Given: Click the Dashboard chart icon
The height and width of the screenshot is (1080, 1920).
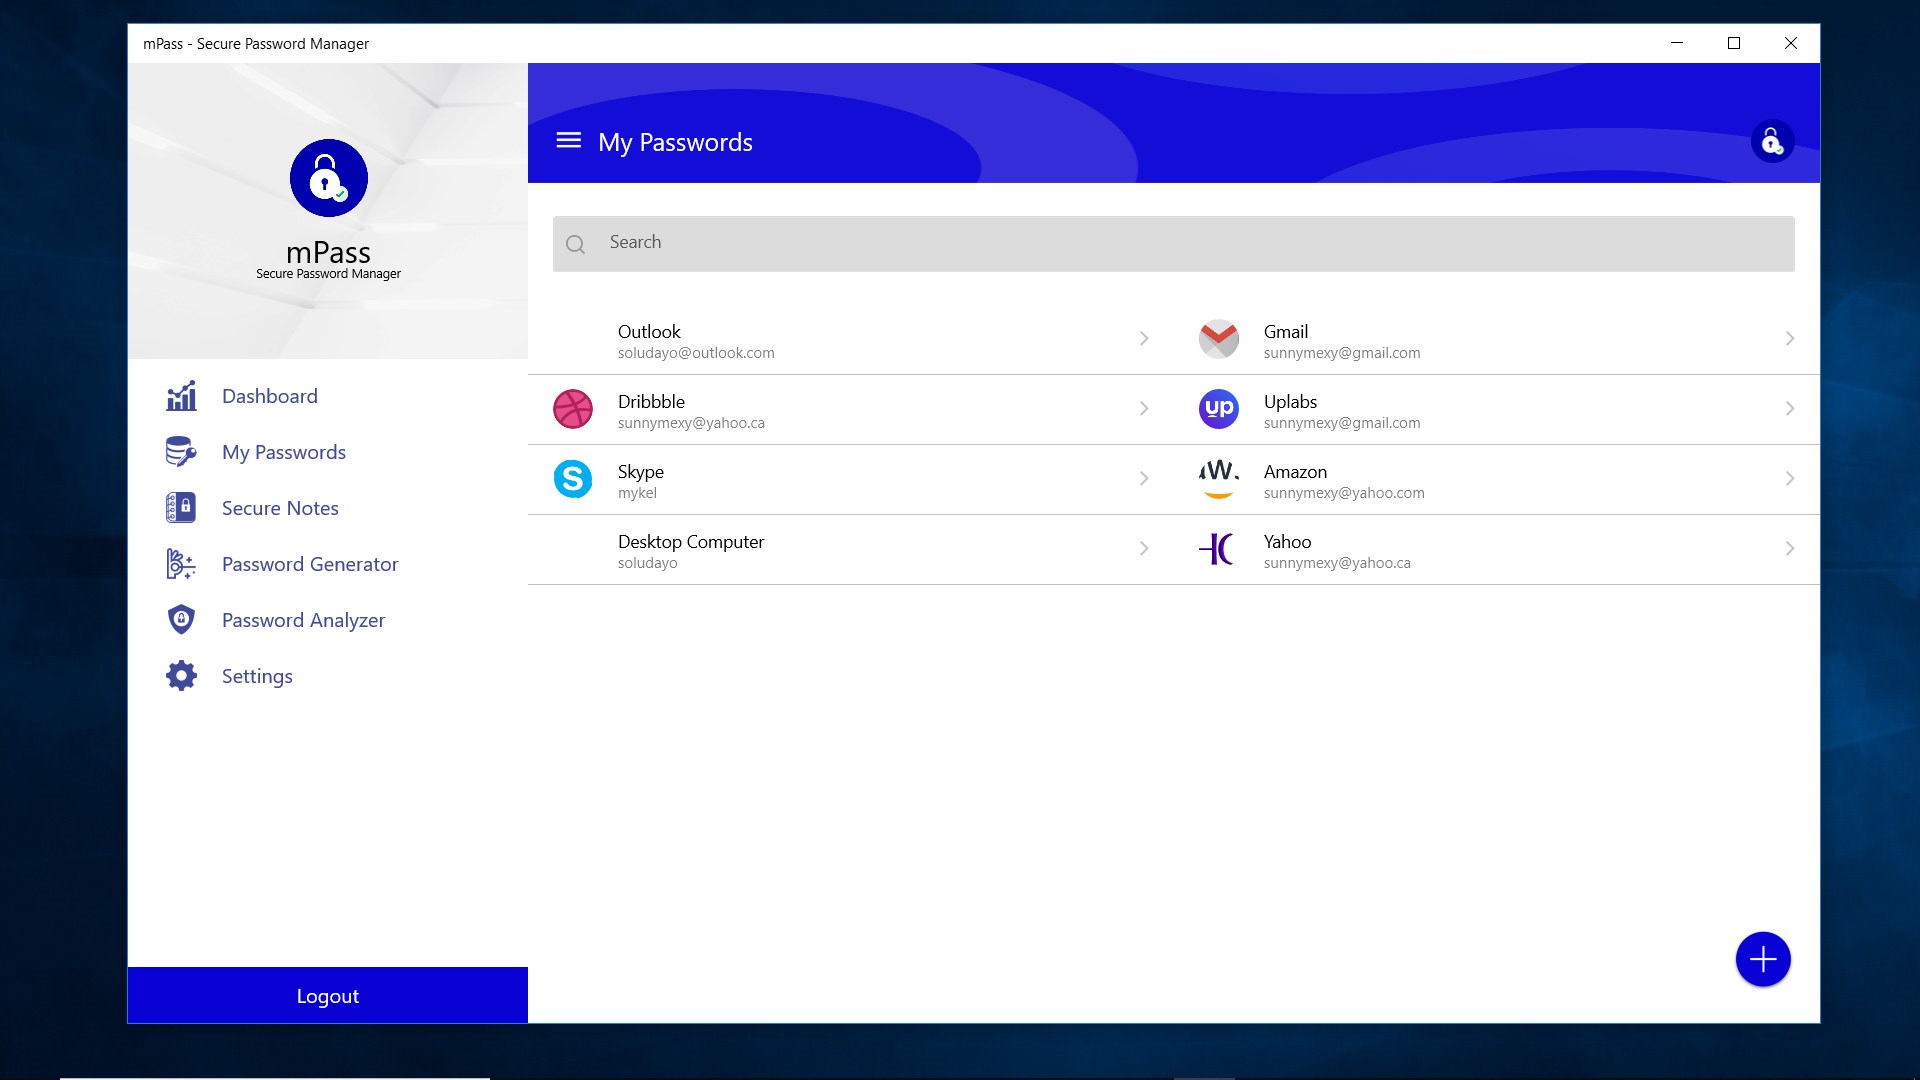Looking at the screenshot, I should click(181, 396).
